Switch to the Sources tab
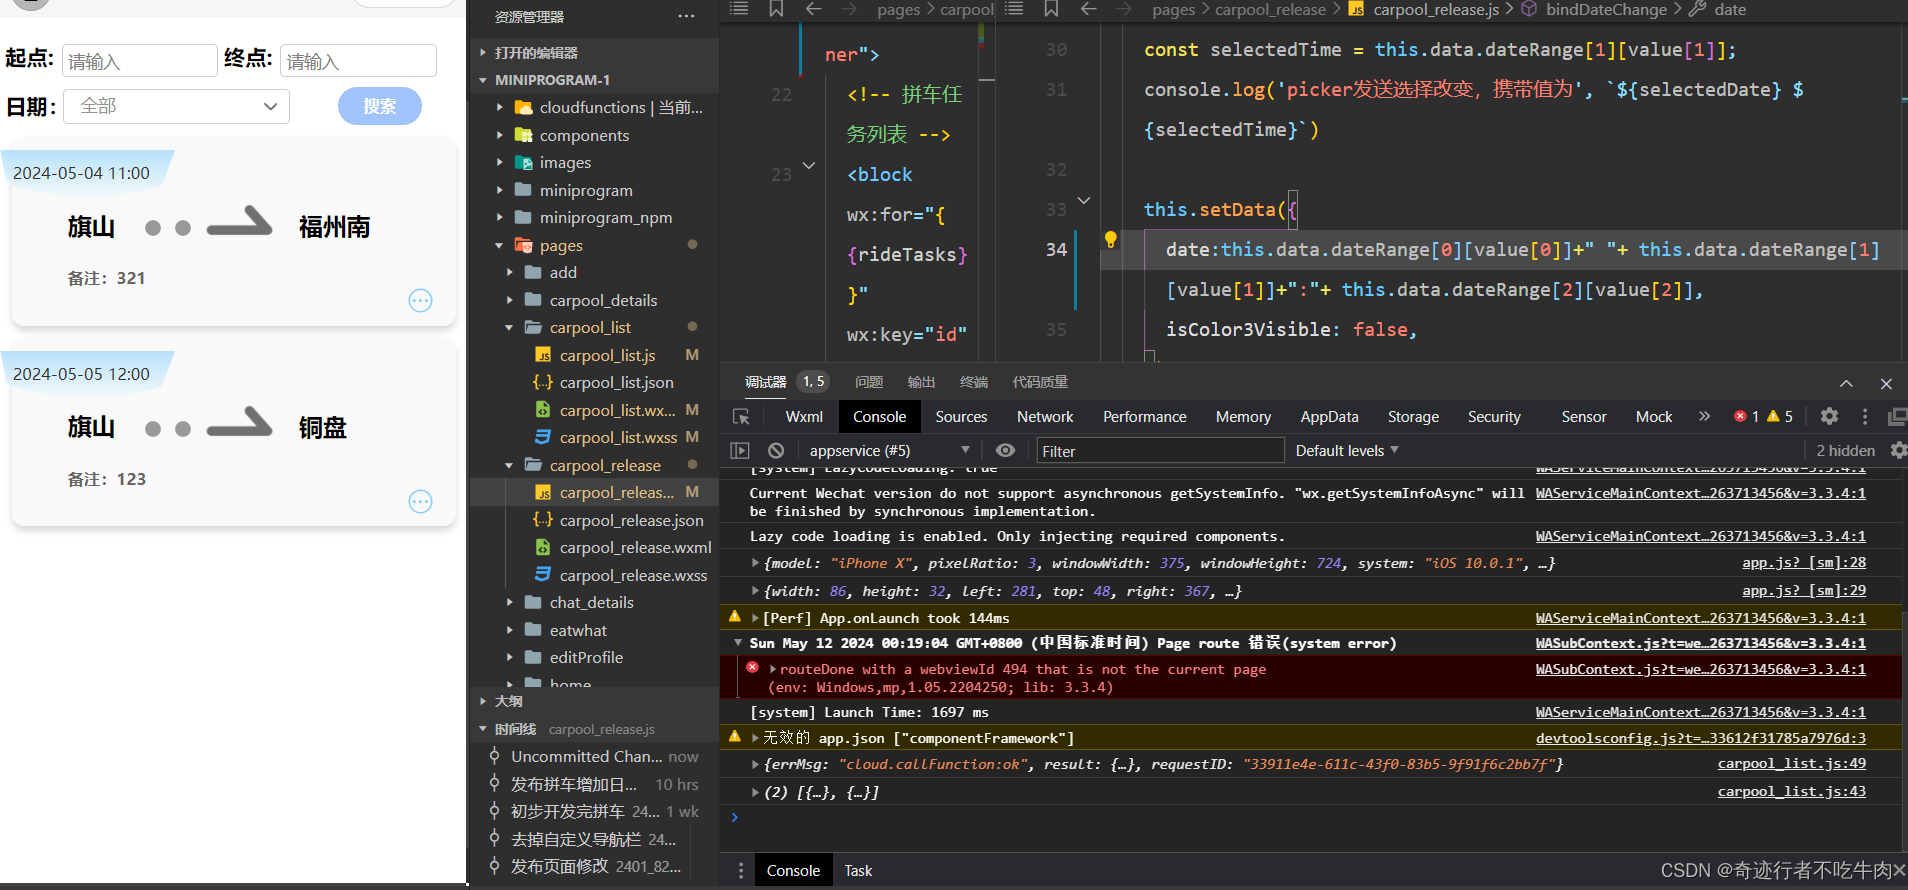The width and height of the screenshot is (1908, 890). (961, 417)
